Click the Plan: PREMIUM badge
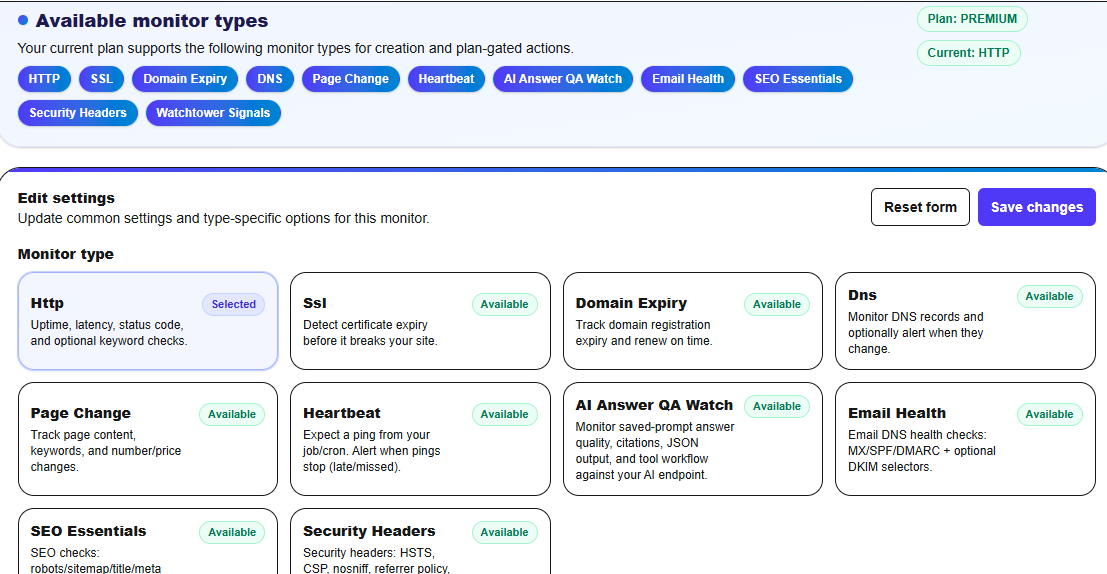 [x=972, y=19]
